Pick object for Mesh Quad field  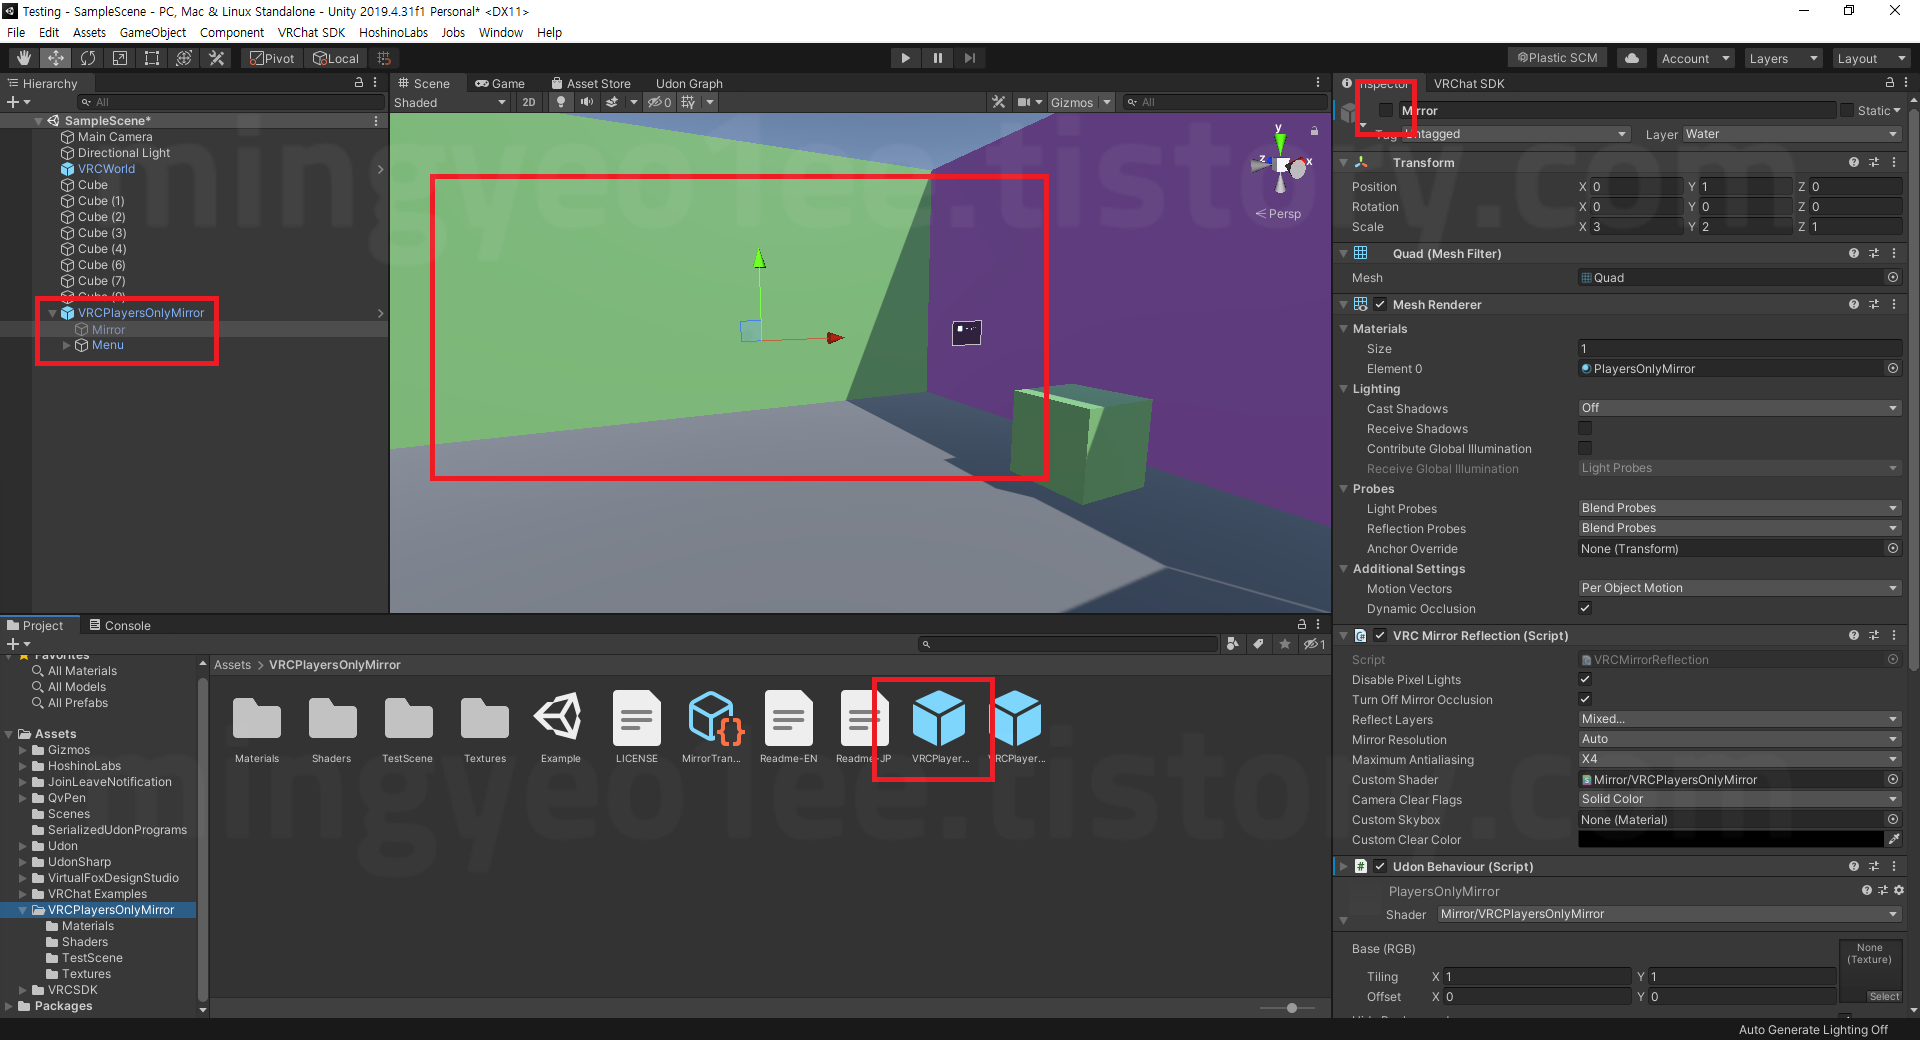point(1893,277)
